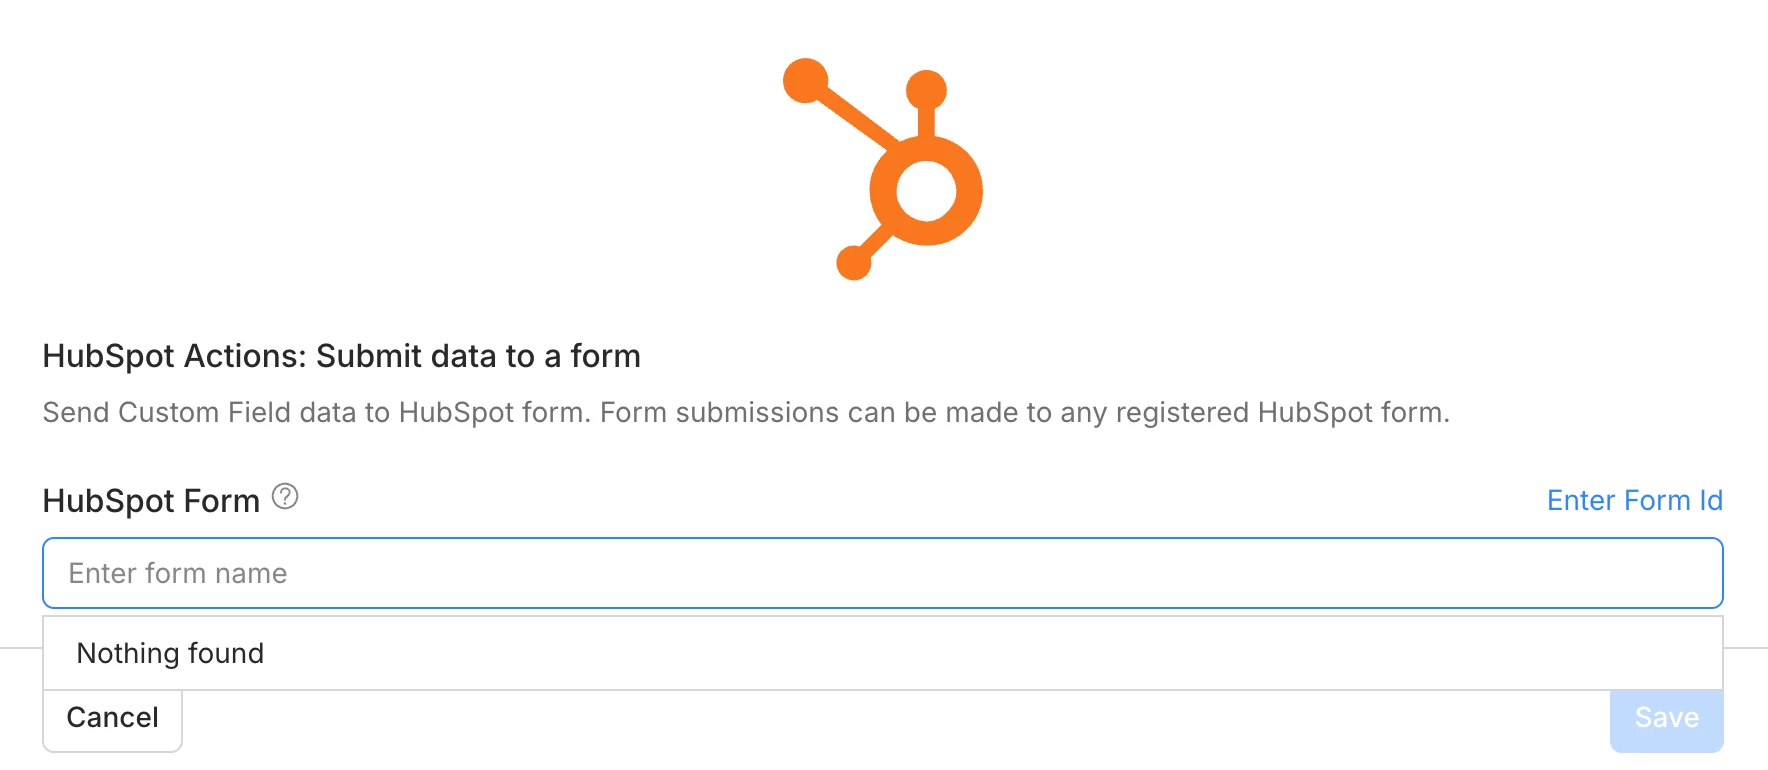The image size is (1768, 770).
Task: Click inside the HubSpot Form search box
Action: point(882,573)
